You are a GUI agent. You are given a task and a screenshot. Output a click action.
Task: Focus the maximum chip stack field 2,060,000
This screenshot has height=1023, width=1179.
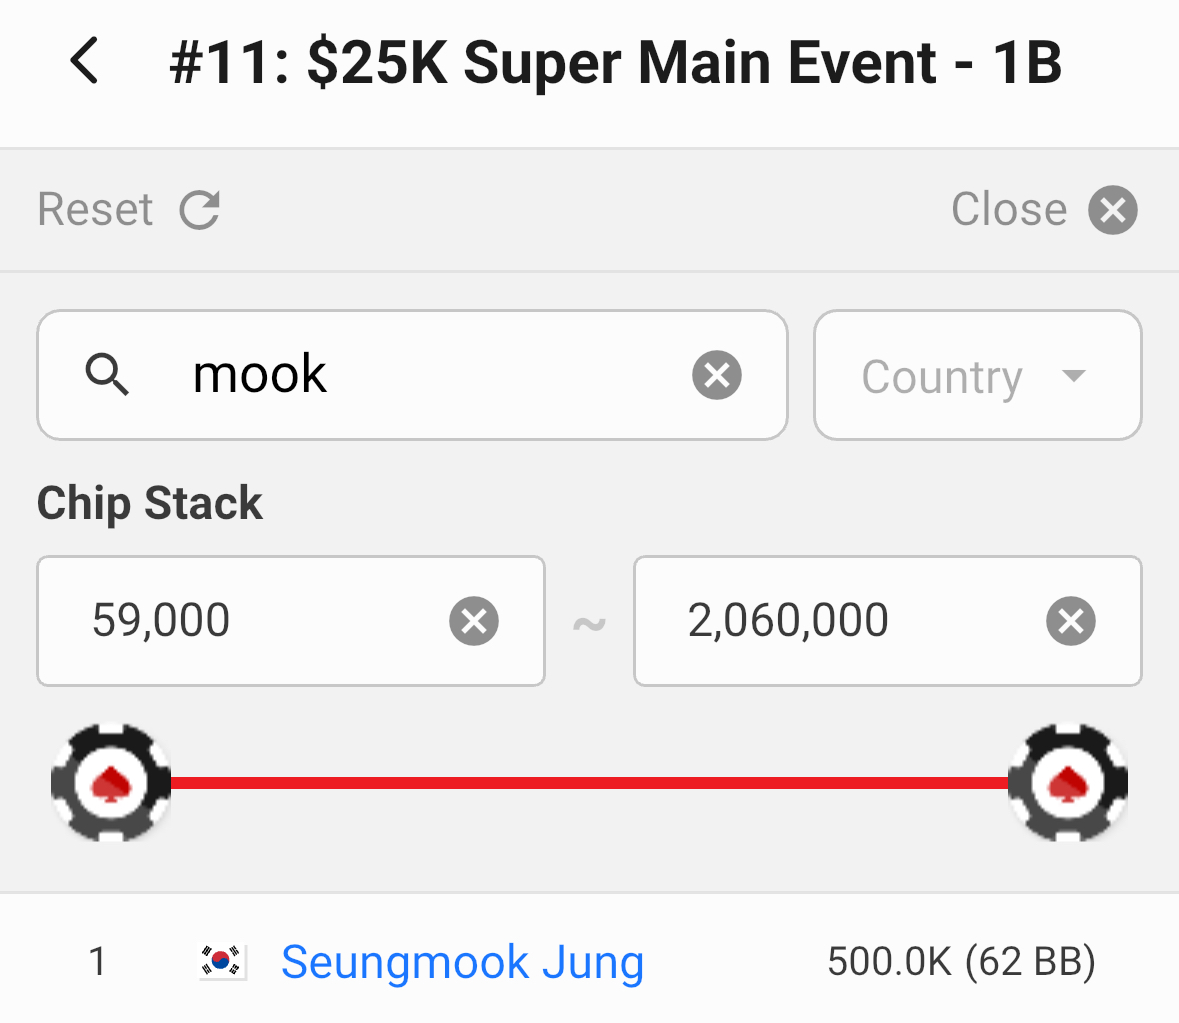840,621
